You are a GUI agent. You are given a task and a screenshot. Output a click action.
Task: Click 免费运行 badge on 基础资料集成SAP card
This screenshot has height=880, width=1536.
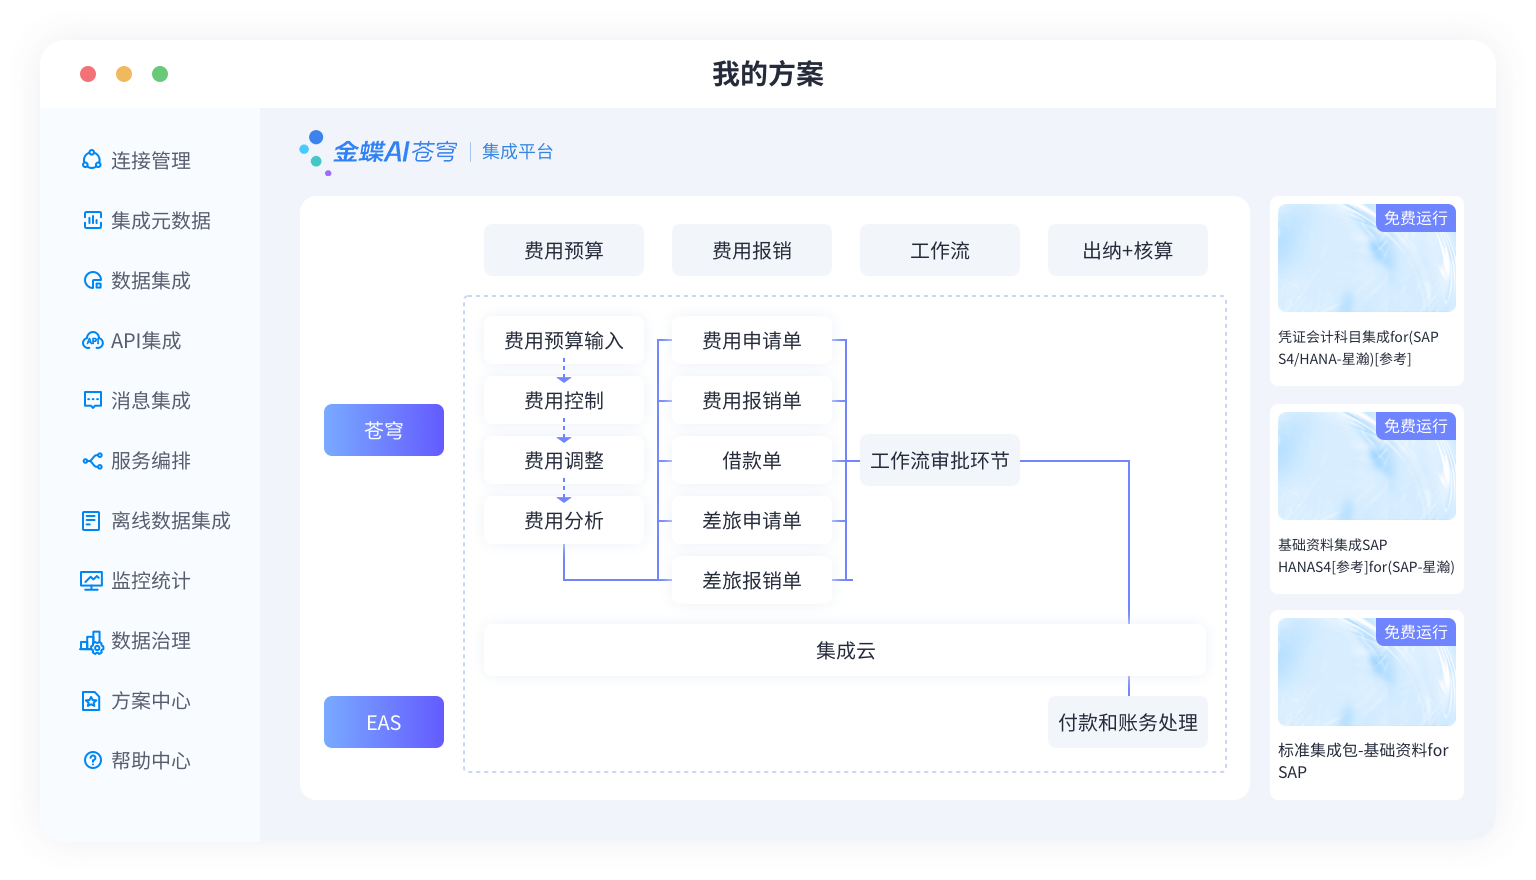pos(1416,426)
